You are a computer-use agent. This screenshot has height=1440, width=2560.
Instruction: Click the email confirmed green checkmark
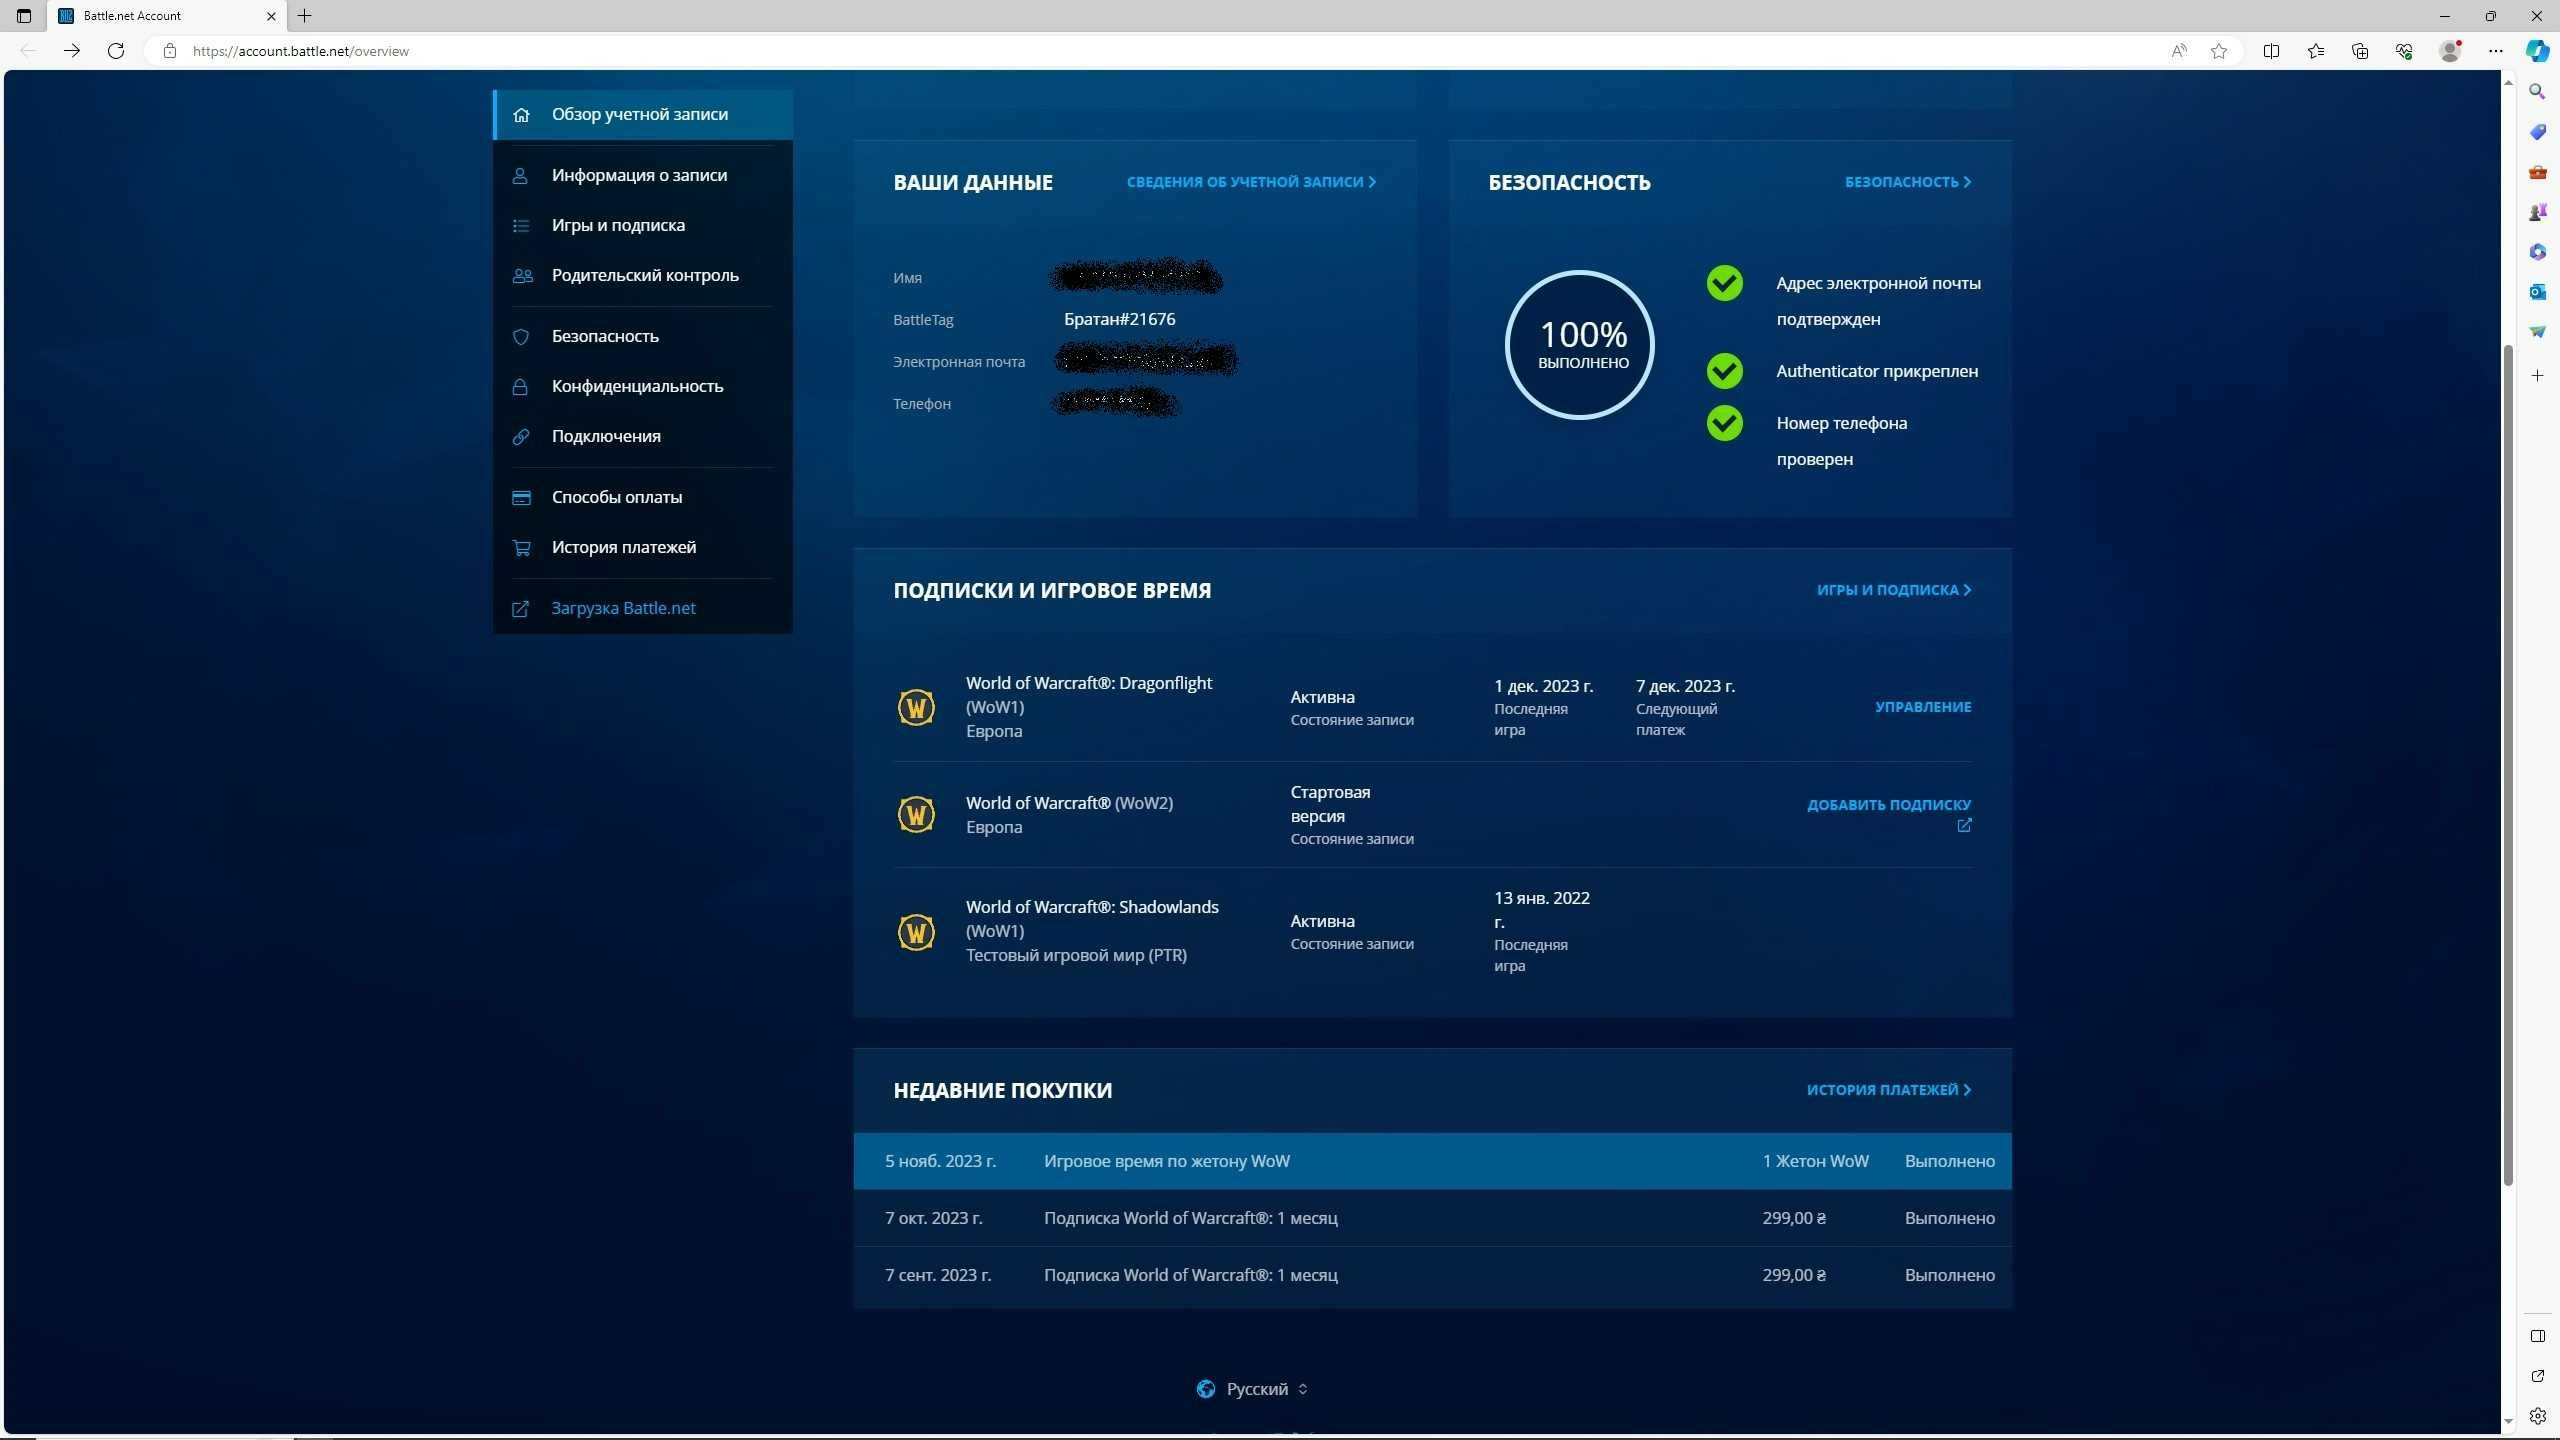(1724, 283)
